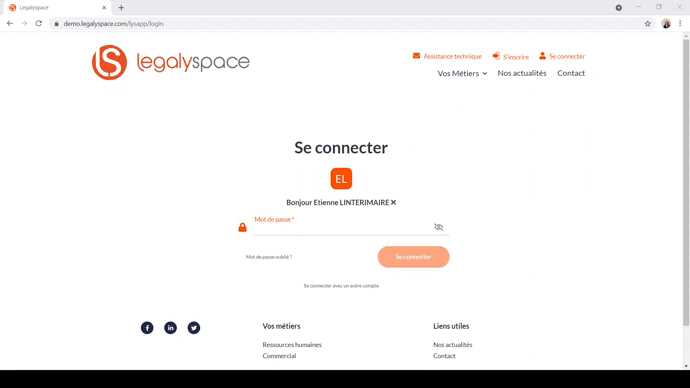This screenshot has height=388, width=690.
Task: Open the Twitter social icon
Action: (194, 328)
